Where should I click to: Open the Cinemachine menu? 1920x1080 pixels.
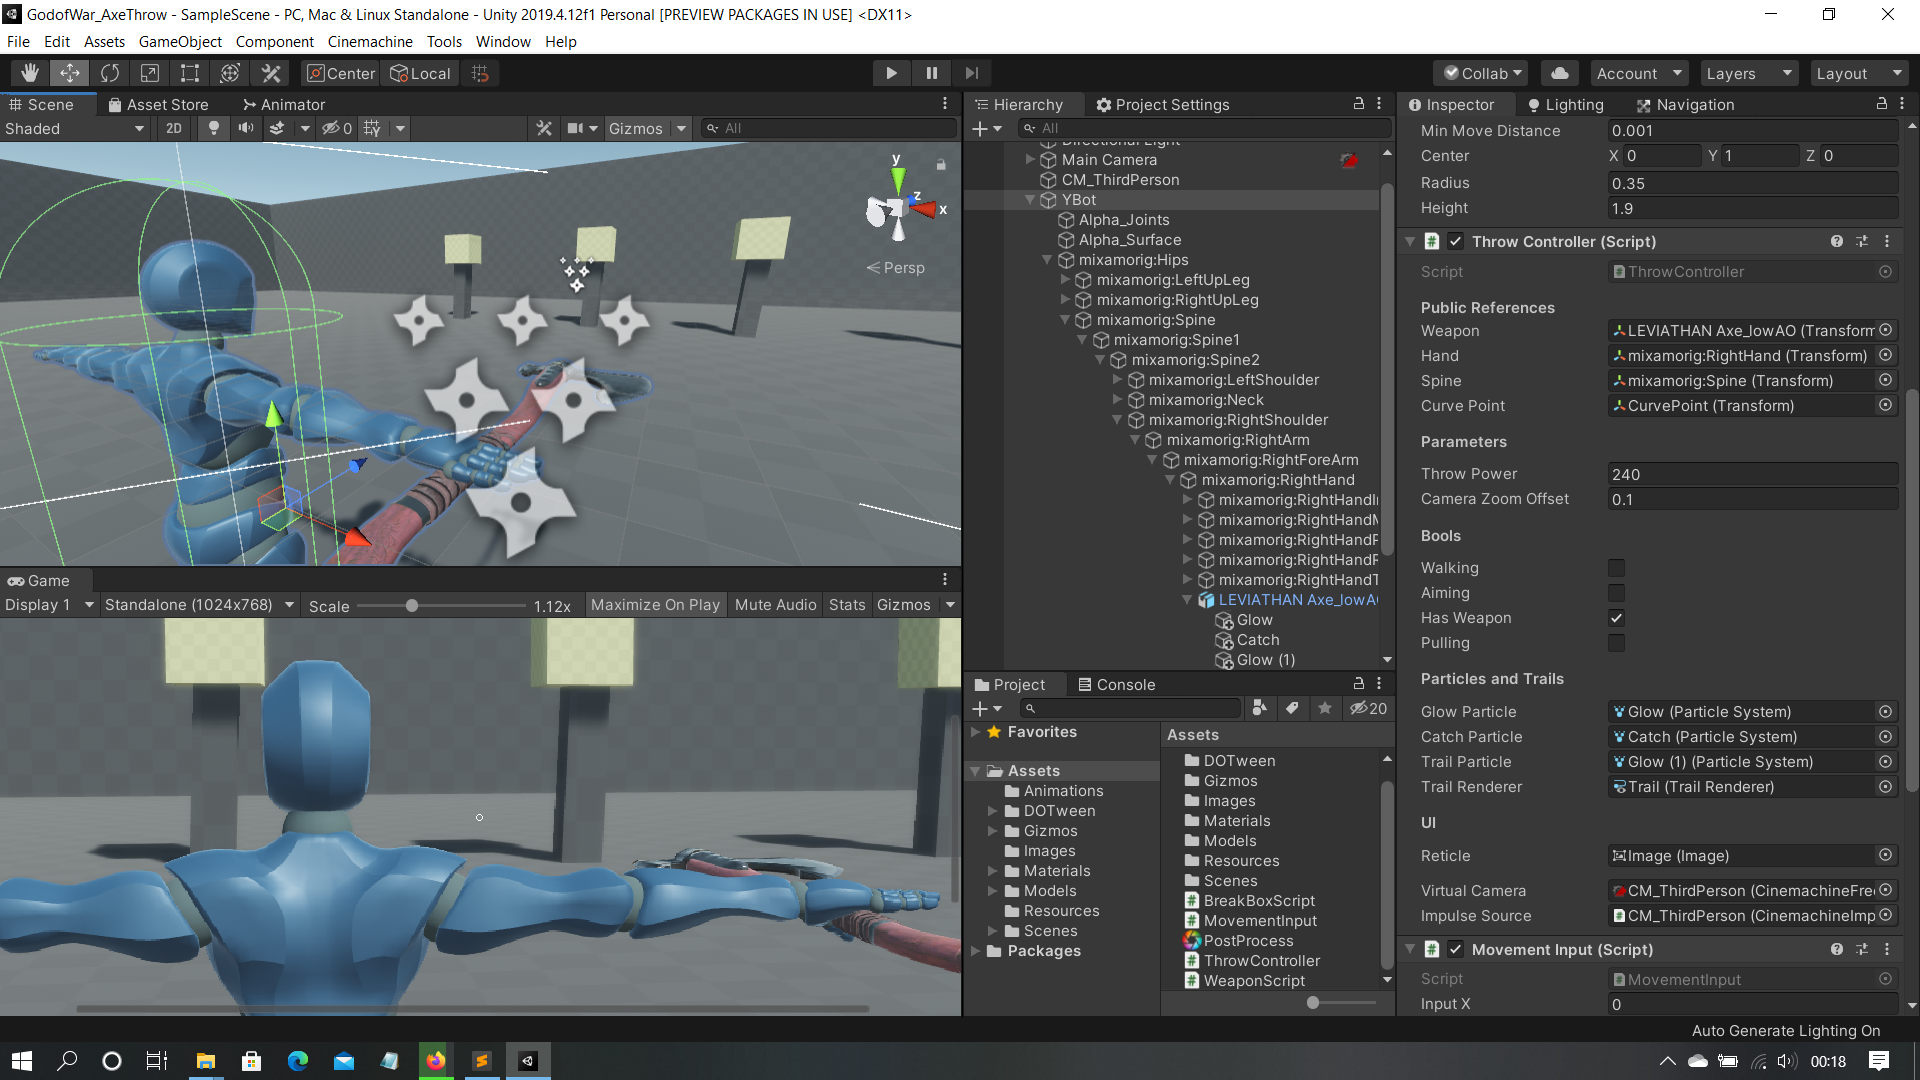coord(370,41)
